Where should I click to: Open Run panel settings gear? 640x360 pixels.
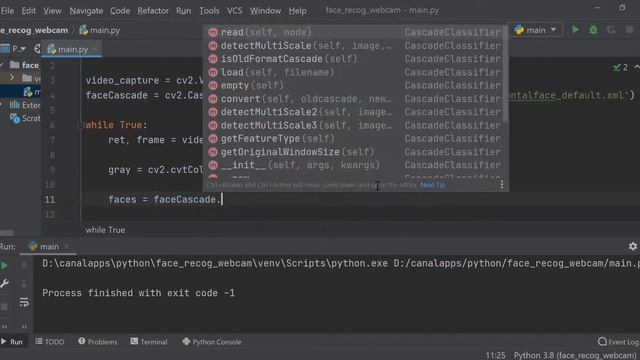point(633,246)
